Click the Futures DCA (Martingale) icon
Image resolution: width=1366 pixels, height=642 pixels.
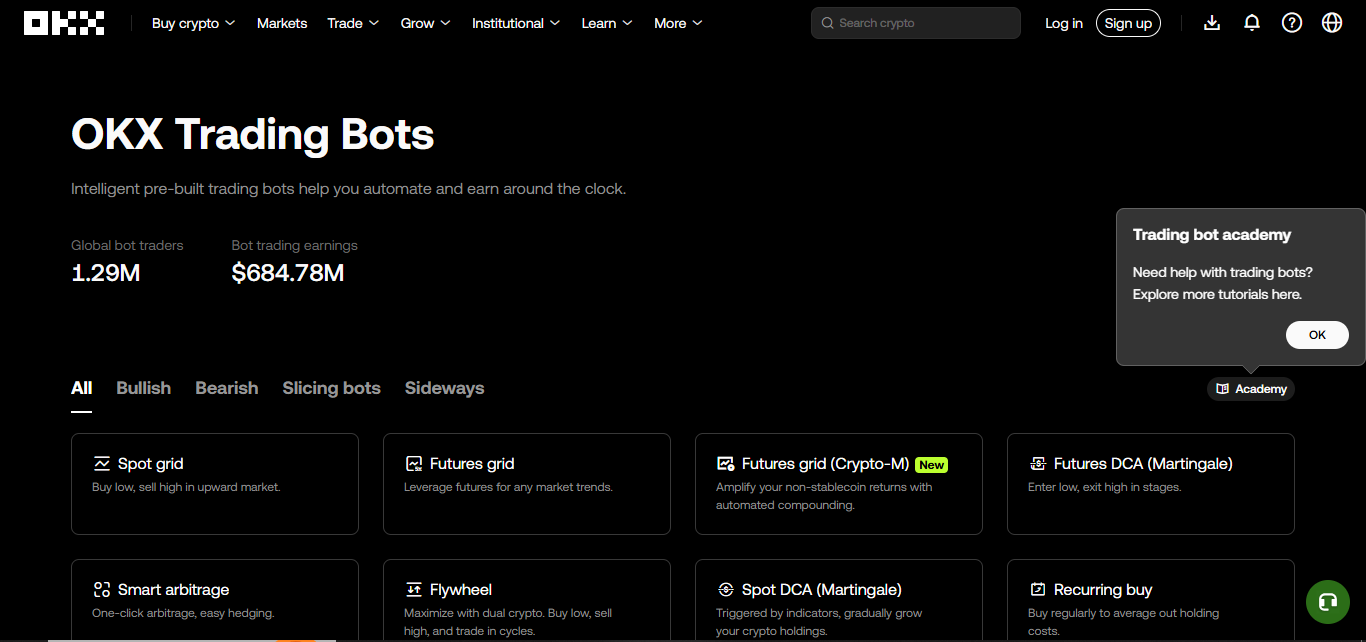click(x=1038, y=464)
